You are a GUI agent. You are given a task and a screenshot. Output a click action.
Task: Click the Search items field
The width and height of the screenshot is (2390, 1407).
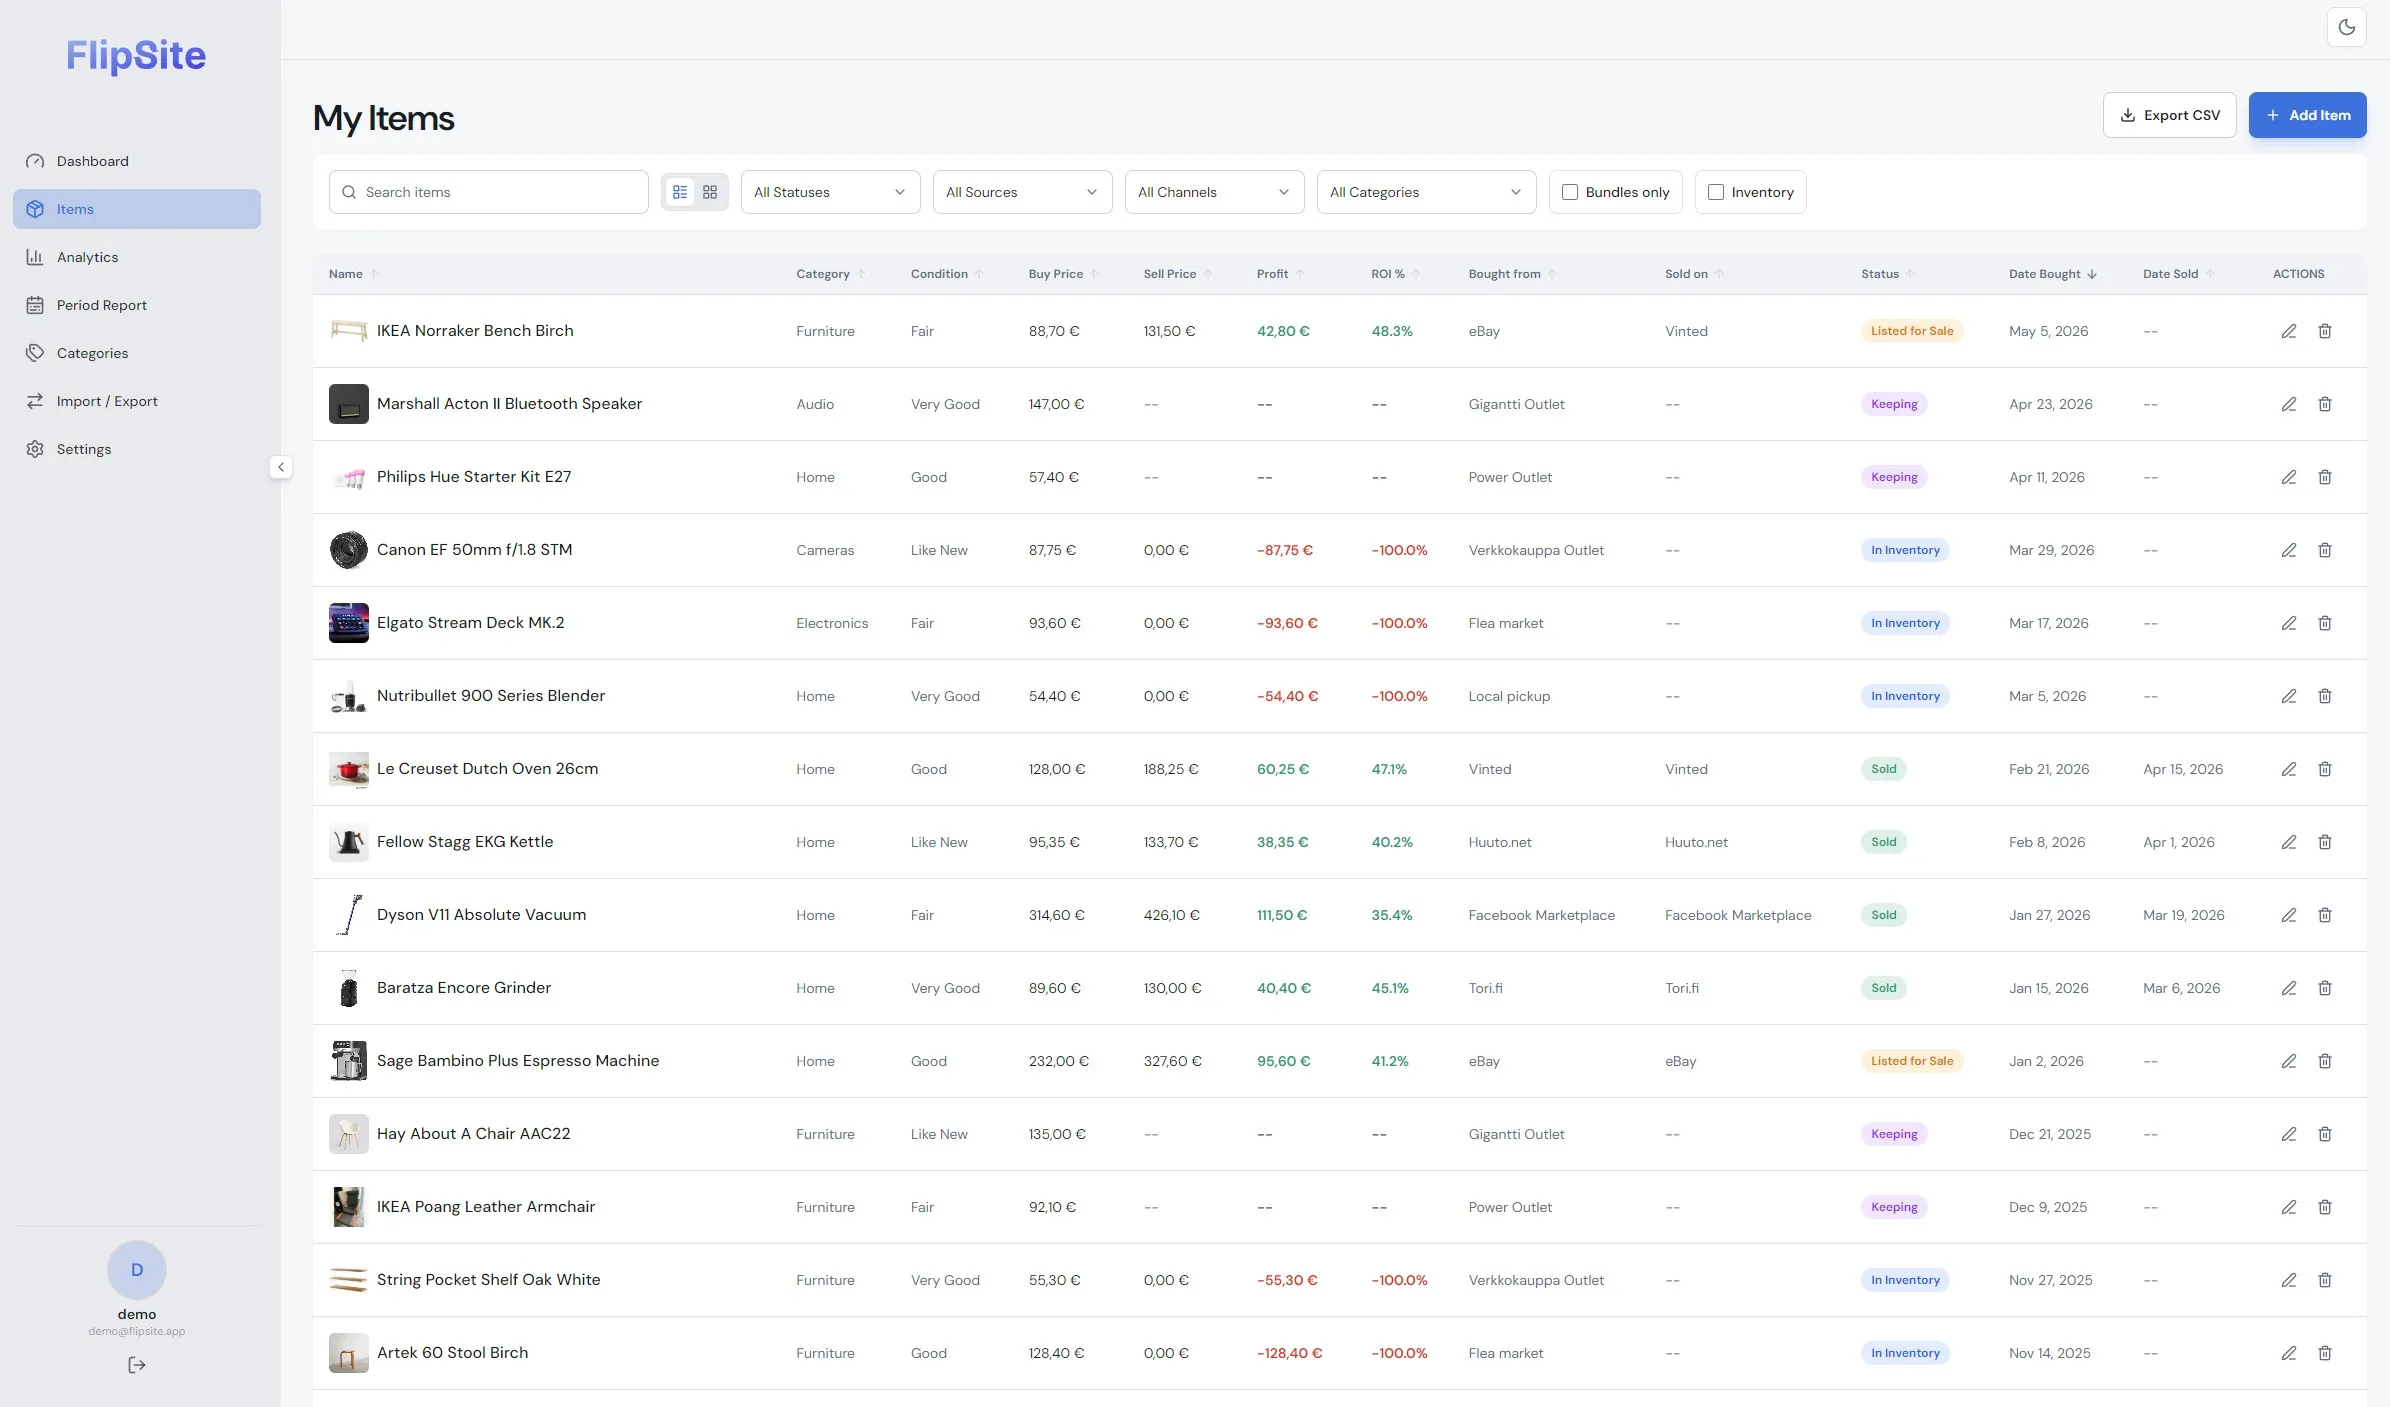click(489, 192)
